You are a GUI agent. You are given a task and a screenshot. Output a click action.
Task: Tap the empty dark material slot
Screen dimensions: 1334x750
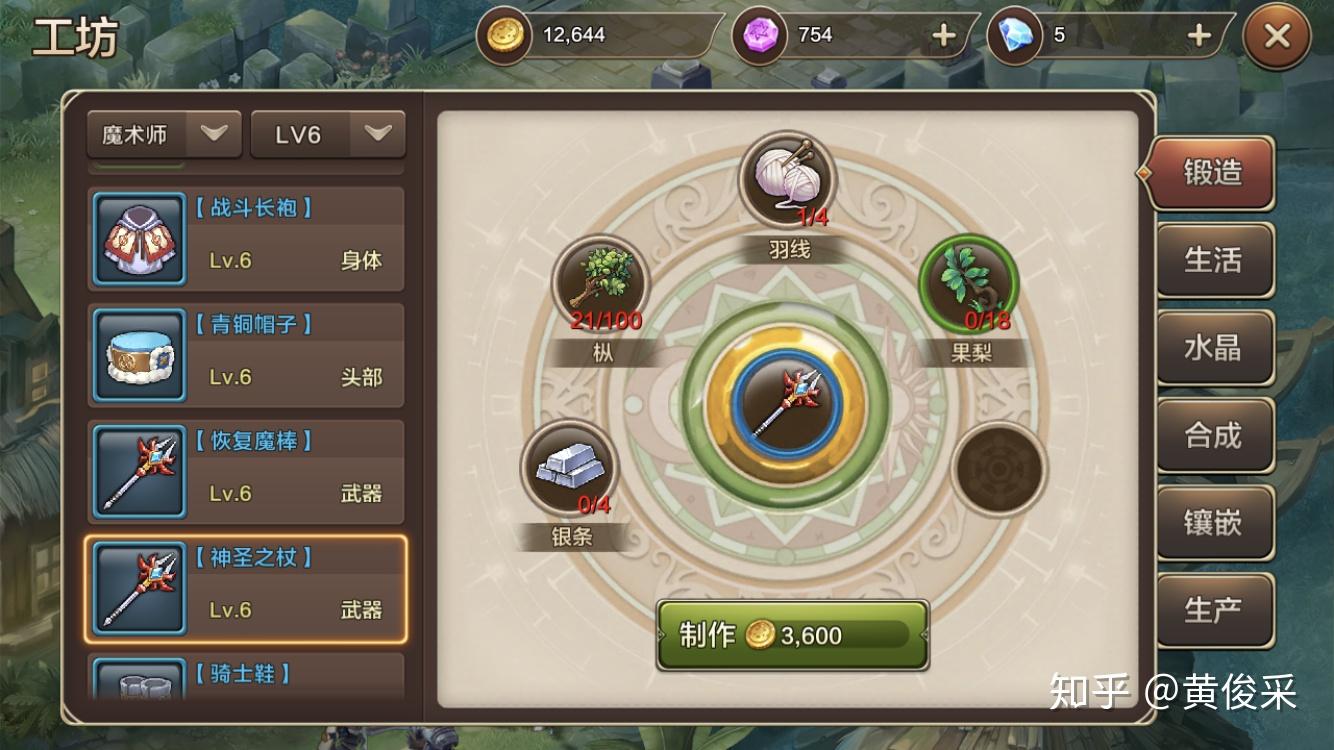(999, 469)
